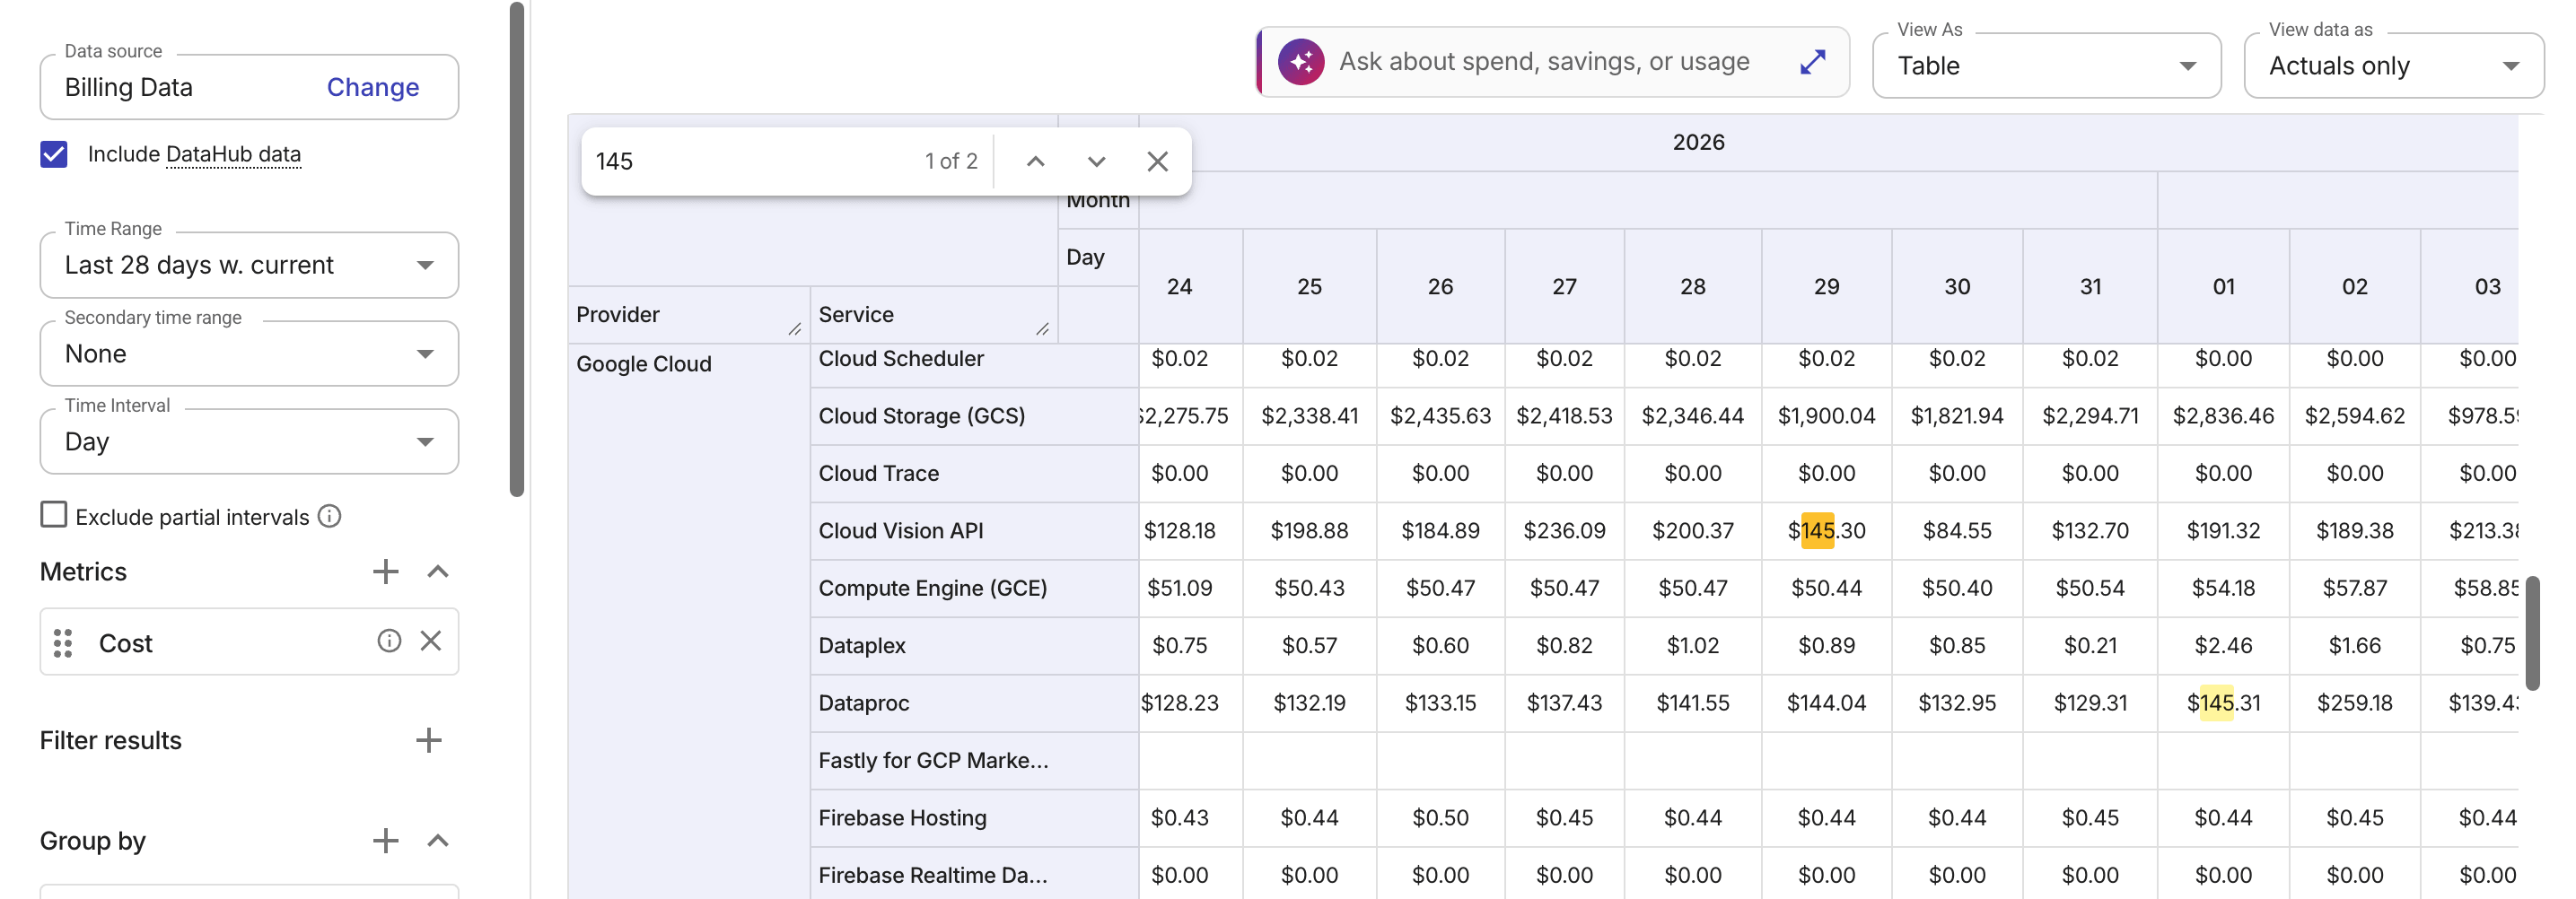Click the left panel vertical scrollbar
Viewport: 2576px width, 899px height.
click(517, 250)
